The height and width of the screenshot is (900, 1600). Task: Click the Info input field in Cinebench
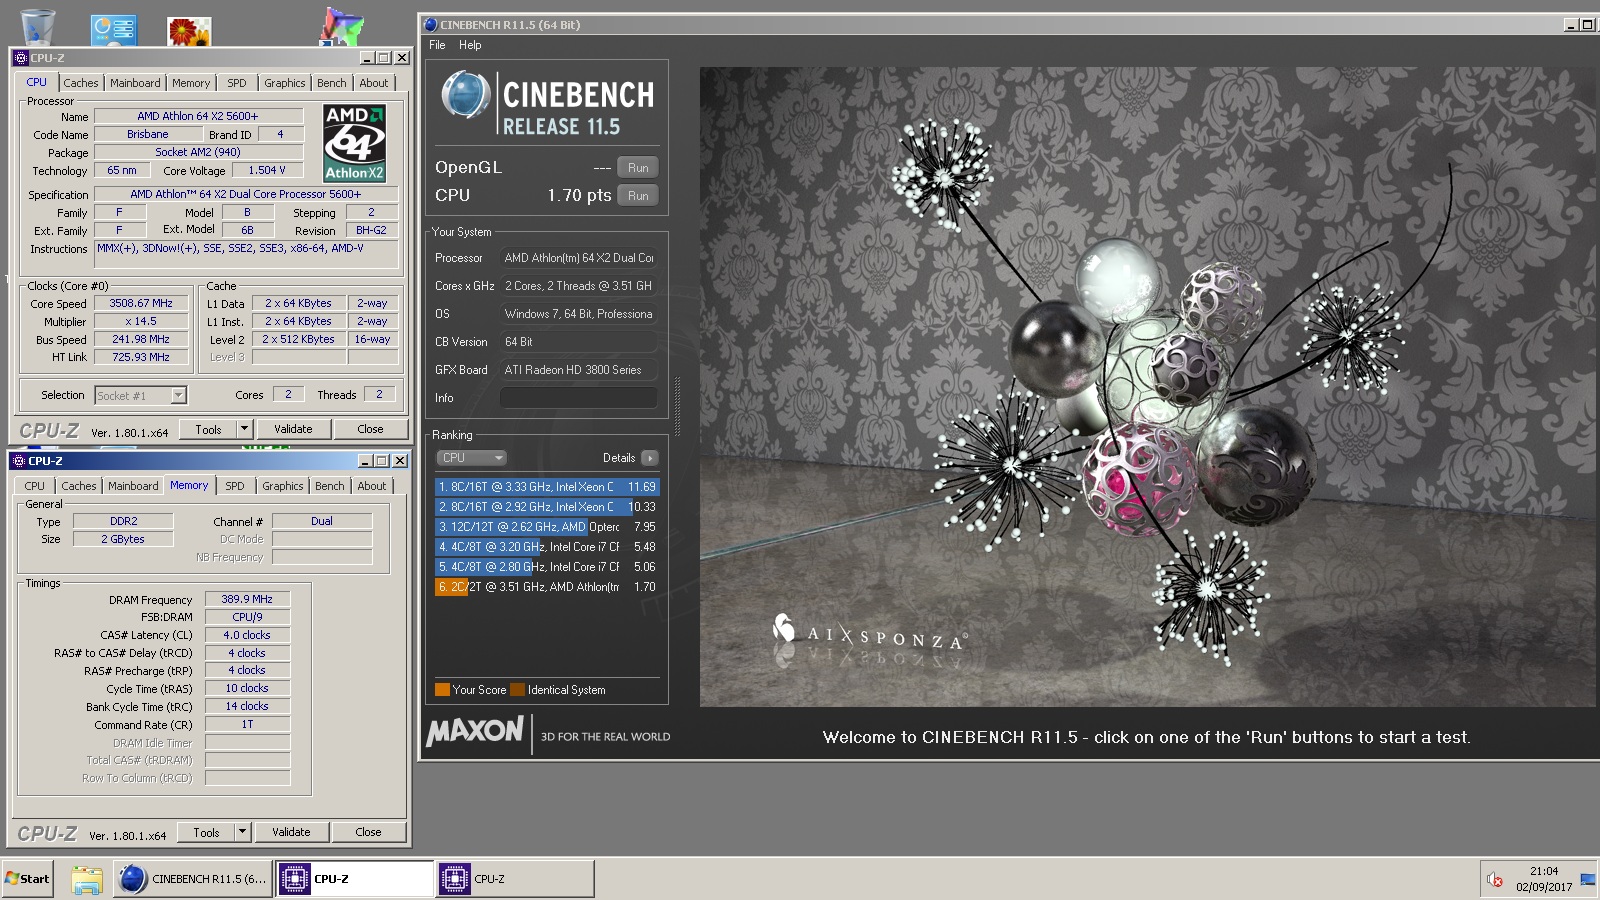pos(579,398)
